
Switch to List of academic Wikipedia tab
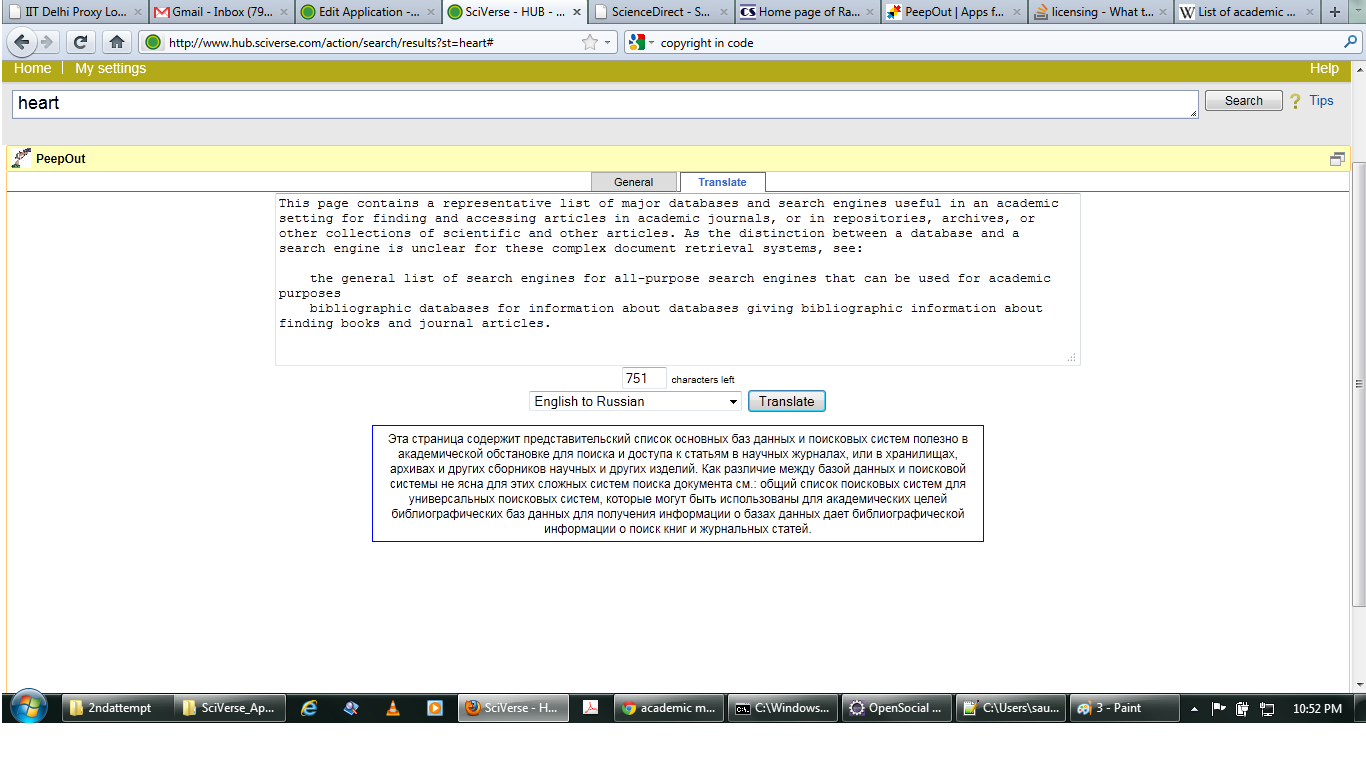tap(1247, 12)
